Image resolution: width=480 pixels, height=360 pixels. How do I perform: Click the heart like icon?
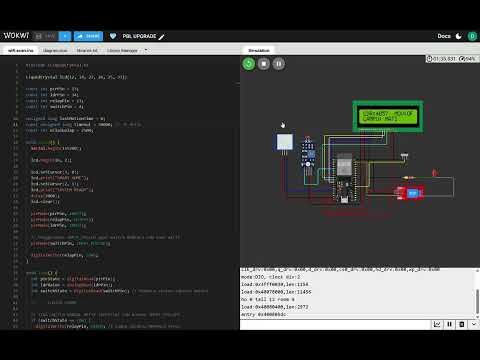click(x=113, y=36)
